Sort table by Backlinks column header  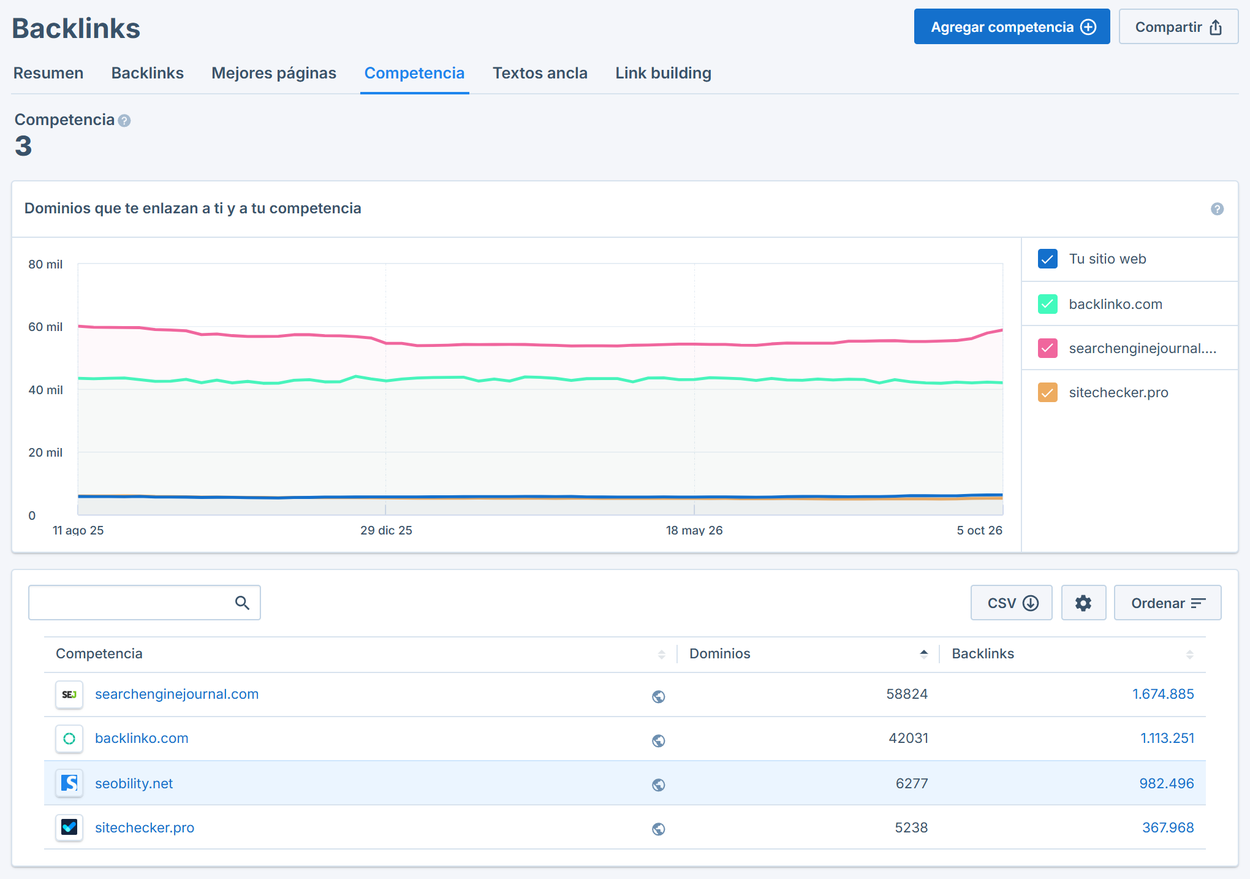click(x=983, y=654)
